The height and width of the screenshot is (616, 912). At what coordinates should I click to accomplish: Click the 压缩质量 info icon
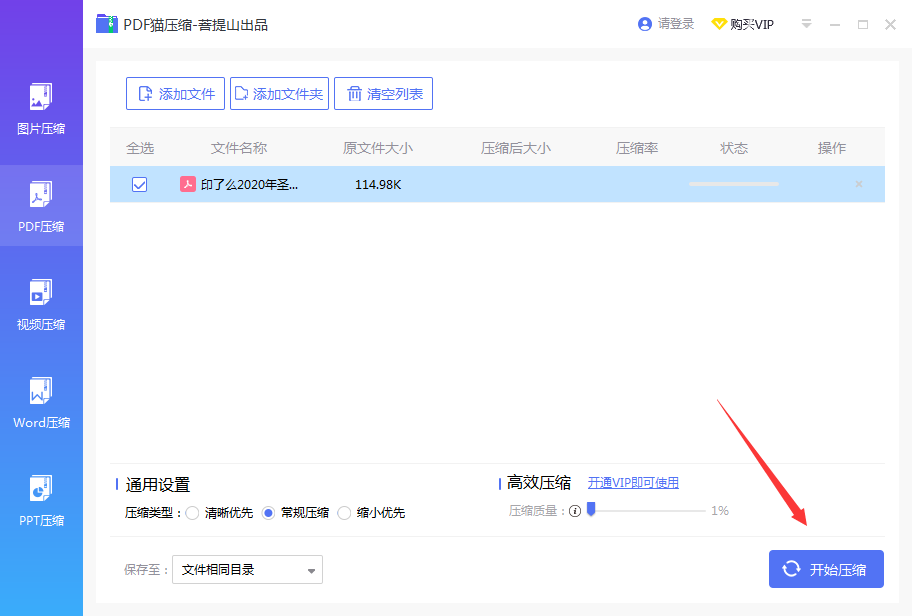point(575,511)
